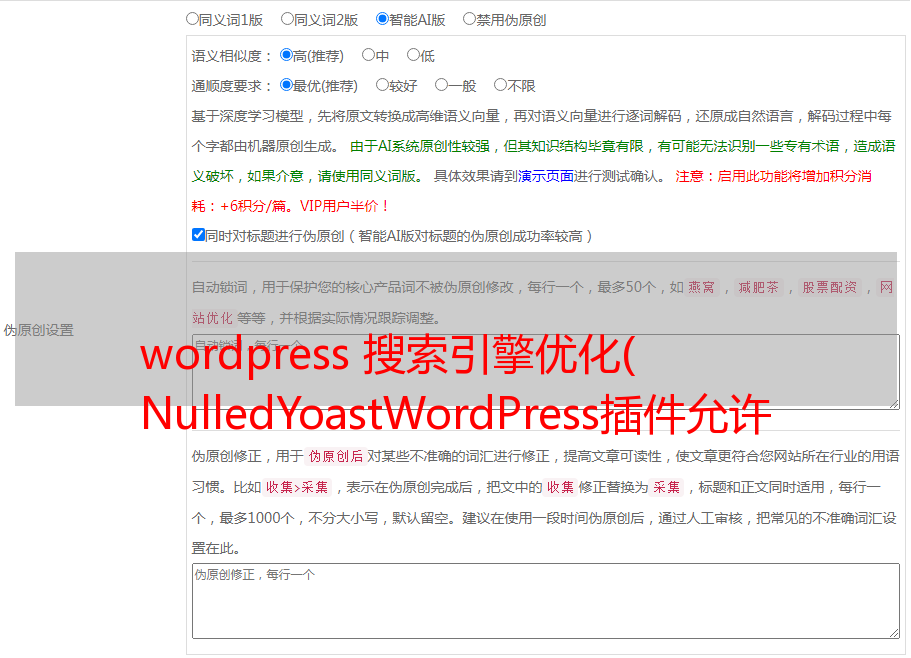
Task: Set 通顺度要求 to 较好
Action: [x=382, y=85]
